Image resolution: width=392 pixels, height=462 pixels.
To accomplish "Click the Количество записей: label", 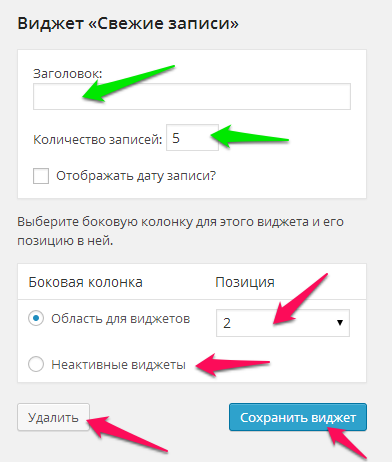I will tap(98, 139).
